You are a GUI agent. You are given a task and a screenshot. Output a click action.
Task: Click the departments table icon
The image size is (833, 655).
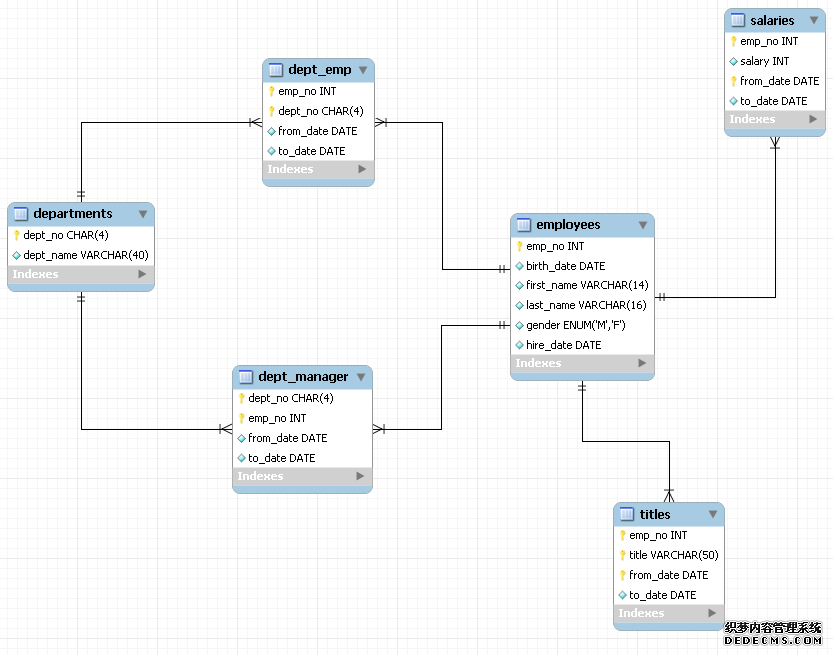(x=21, y=213)
